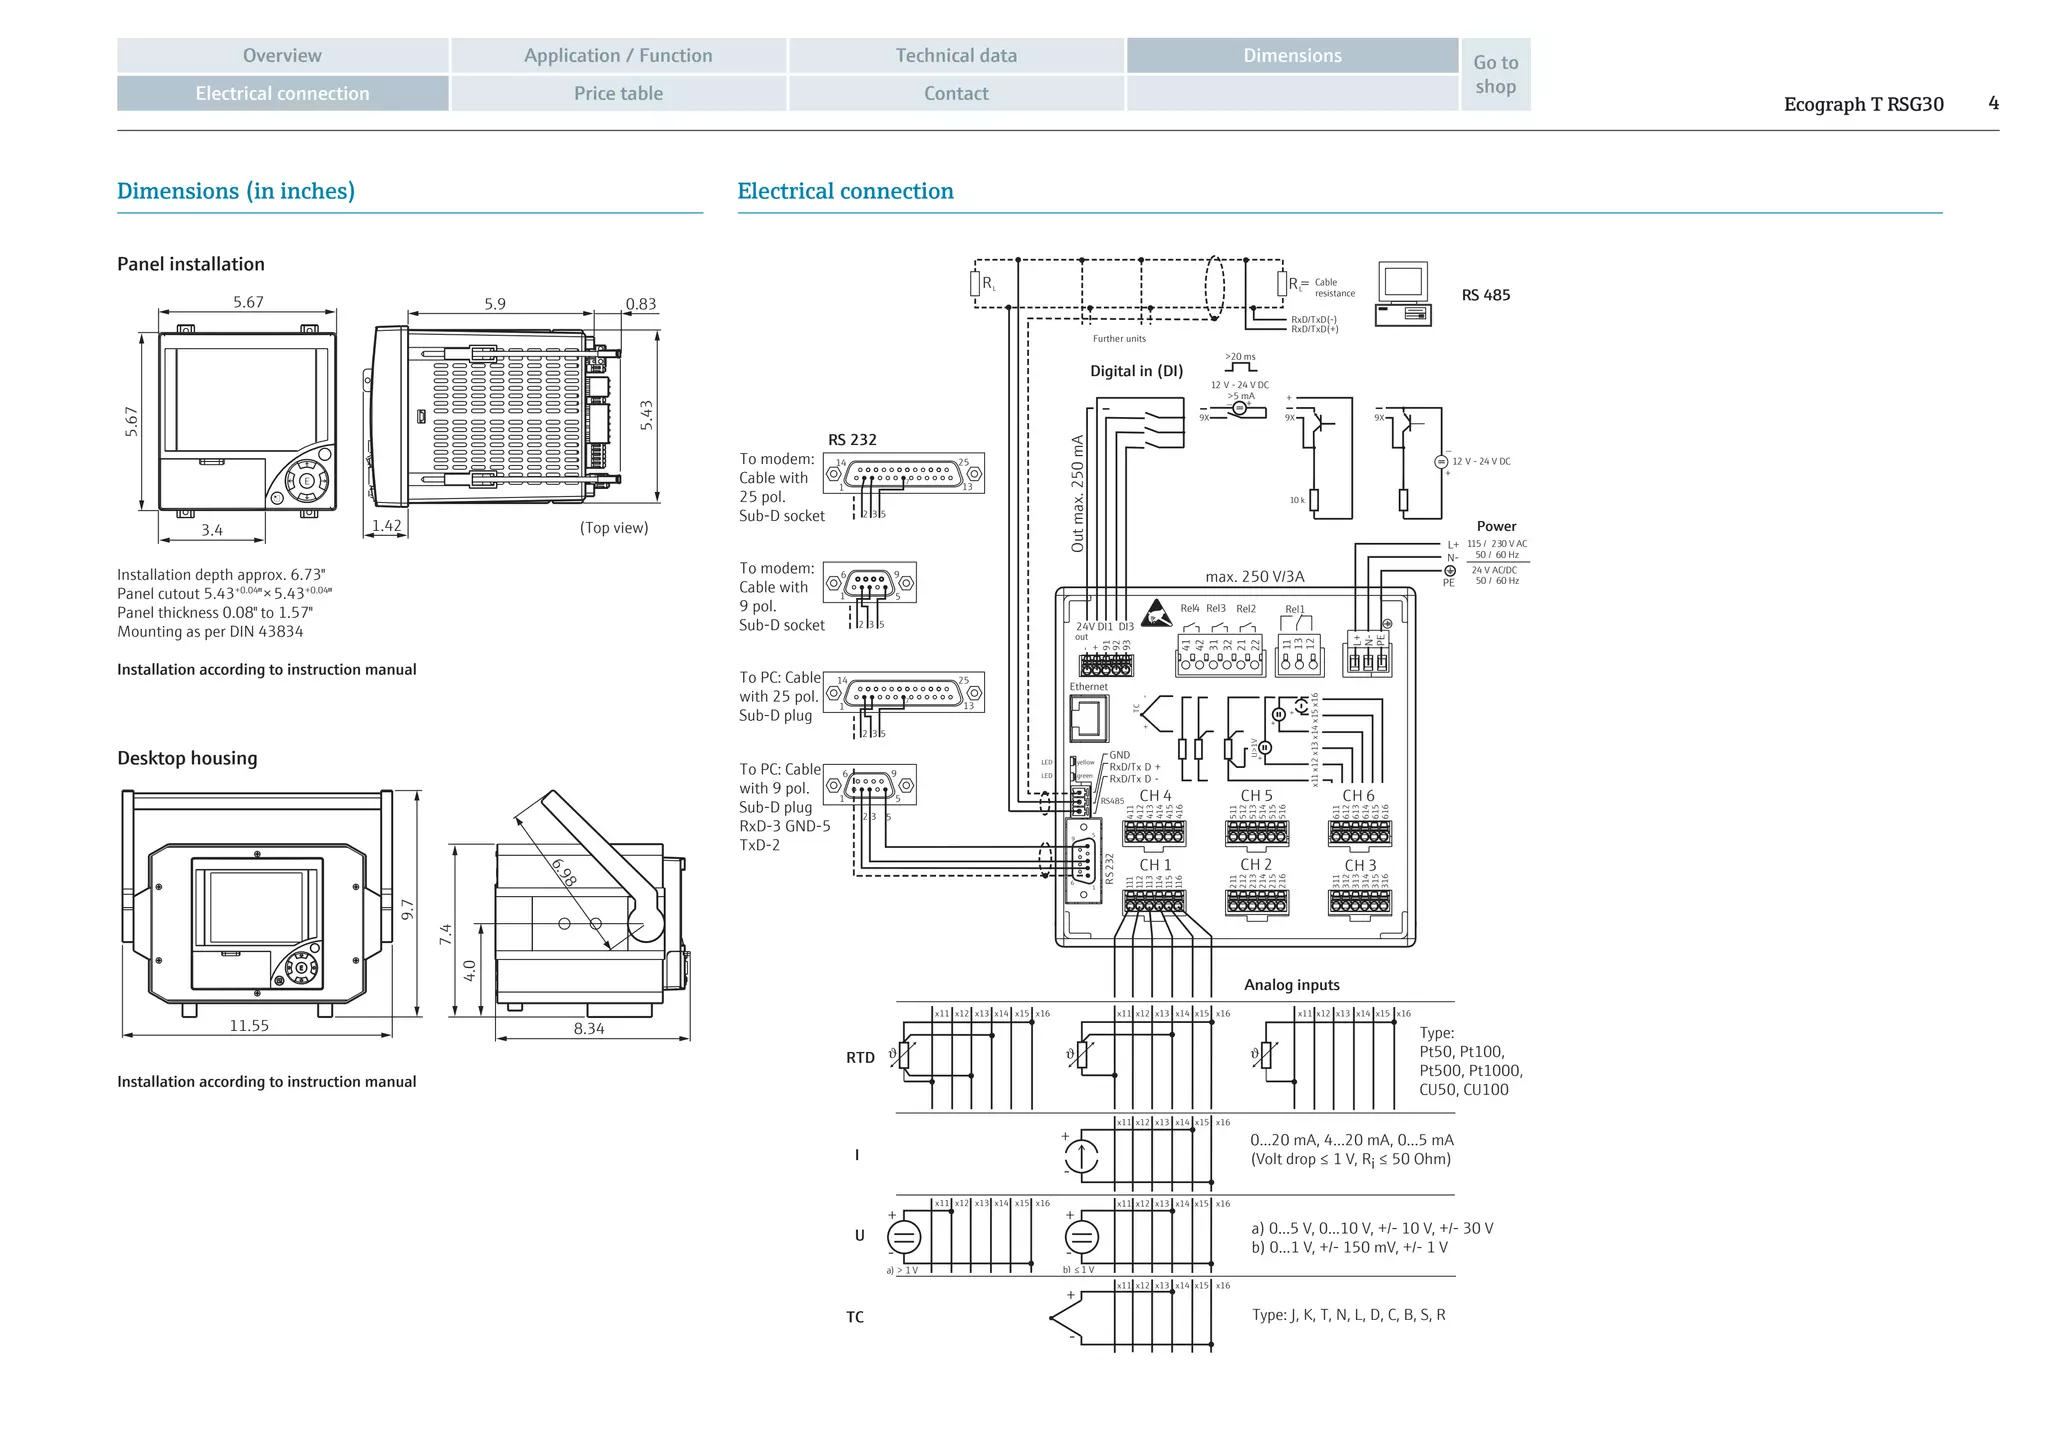Click the CH 6 terminal block
Viewport: 2048px width, 1448px height.
pos(1359,833)
